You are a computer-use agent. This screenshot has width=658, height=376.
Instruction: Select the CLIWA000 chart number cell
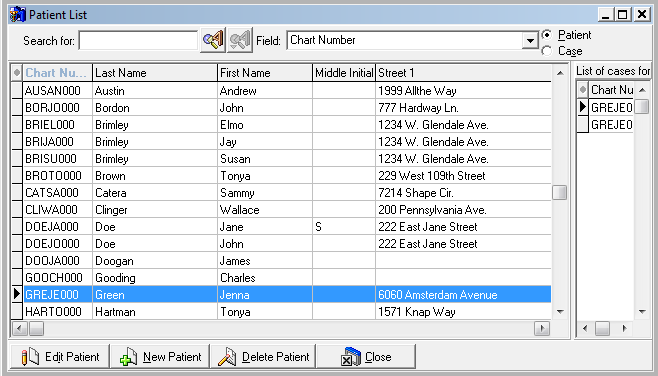pyautogui.click(x=57, y=210)
